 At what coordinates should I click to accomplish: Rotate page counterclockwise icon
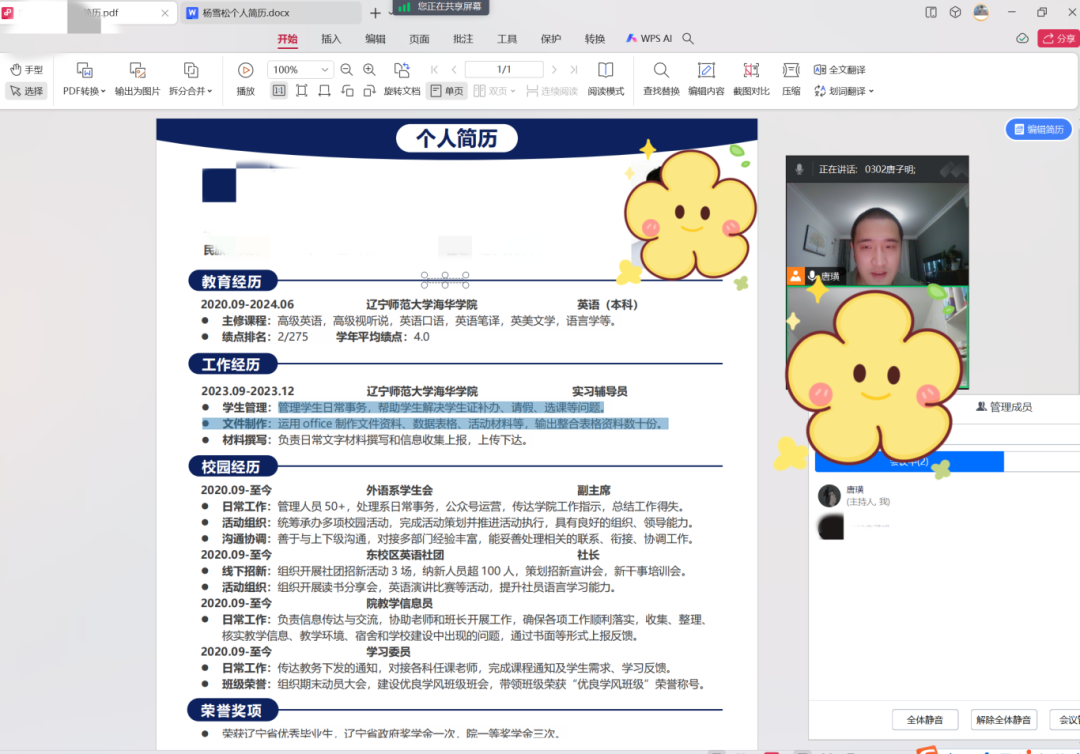point(347,91)
